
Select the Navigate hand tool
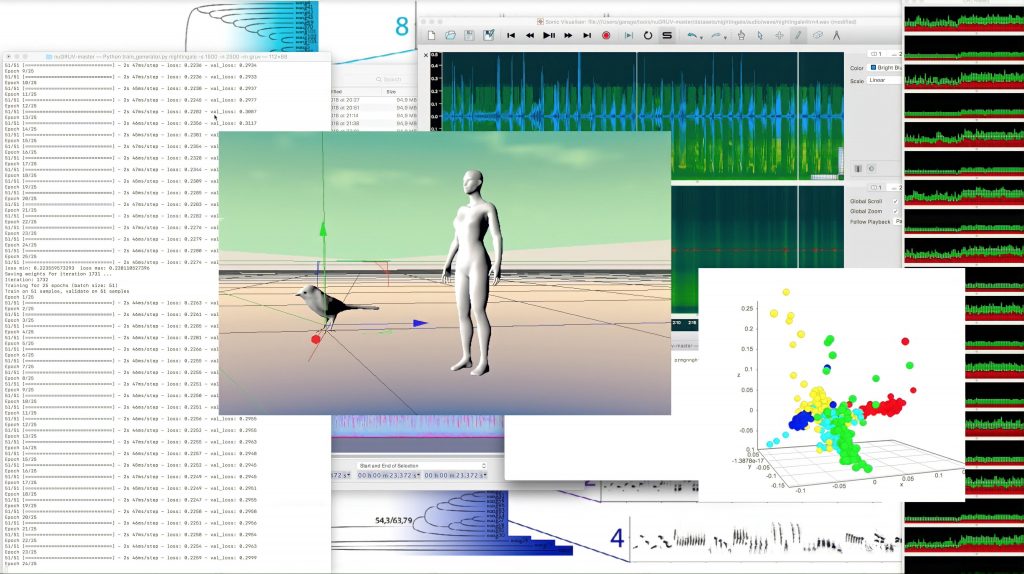coord(741,35)
